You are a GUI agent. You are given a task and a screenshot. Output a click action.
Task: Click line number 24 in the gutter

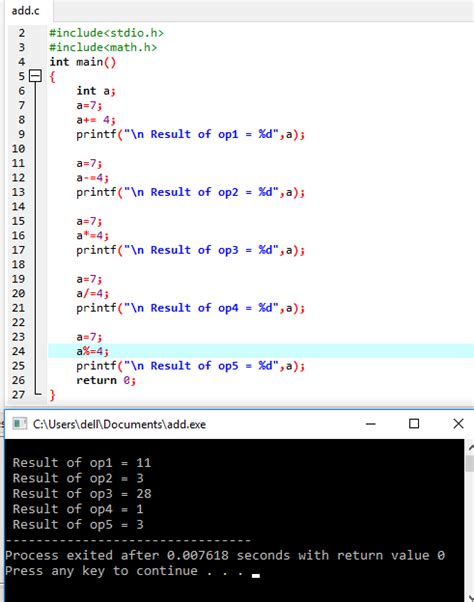coord(18,351)
